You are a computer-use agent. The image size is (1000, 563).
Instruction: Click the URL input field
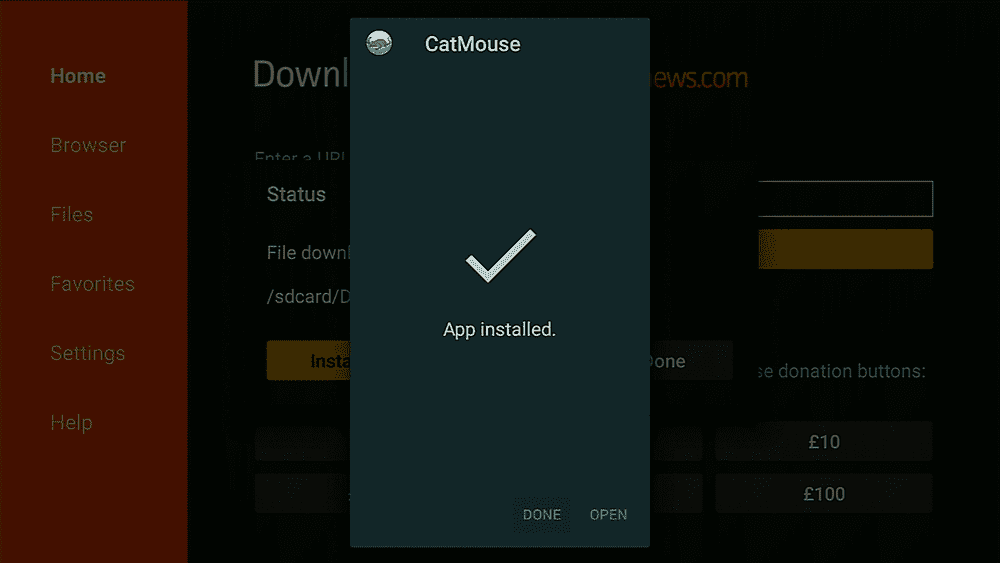pyautogui.click(x=845, y=199)
